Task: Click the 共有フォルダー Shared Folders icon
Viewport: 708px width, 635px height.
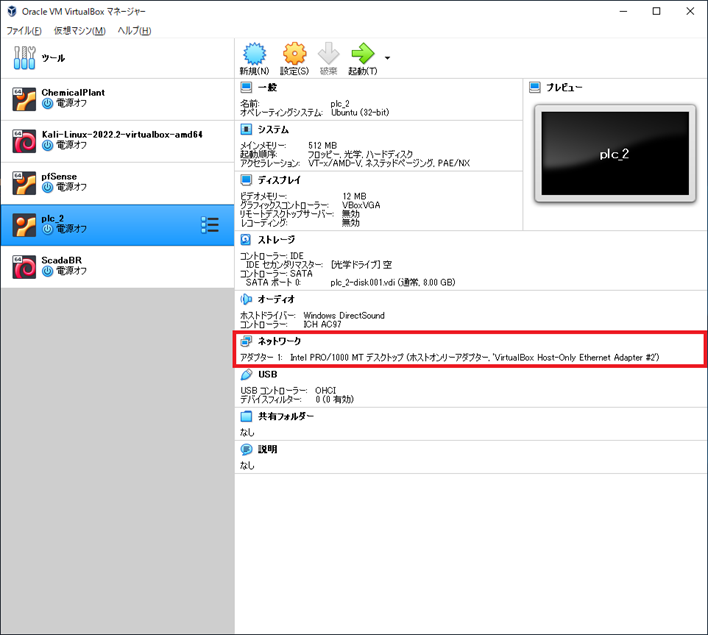Action: (x=246, y=416)
